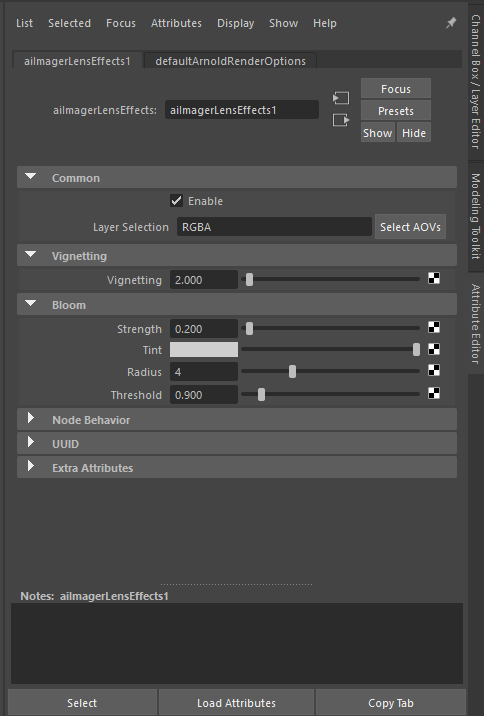Screen dimensions: 484x716
Task: Click the map button beside Vignetting slider
Action: [434, 278]
